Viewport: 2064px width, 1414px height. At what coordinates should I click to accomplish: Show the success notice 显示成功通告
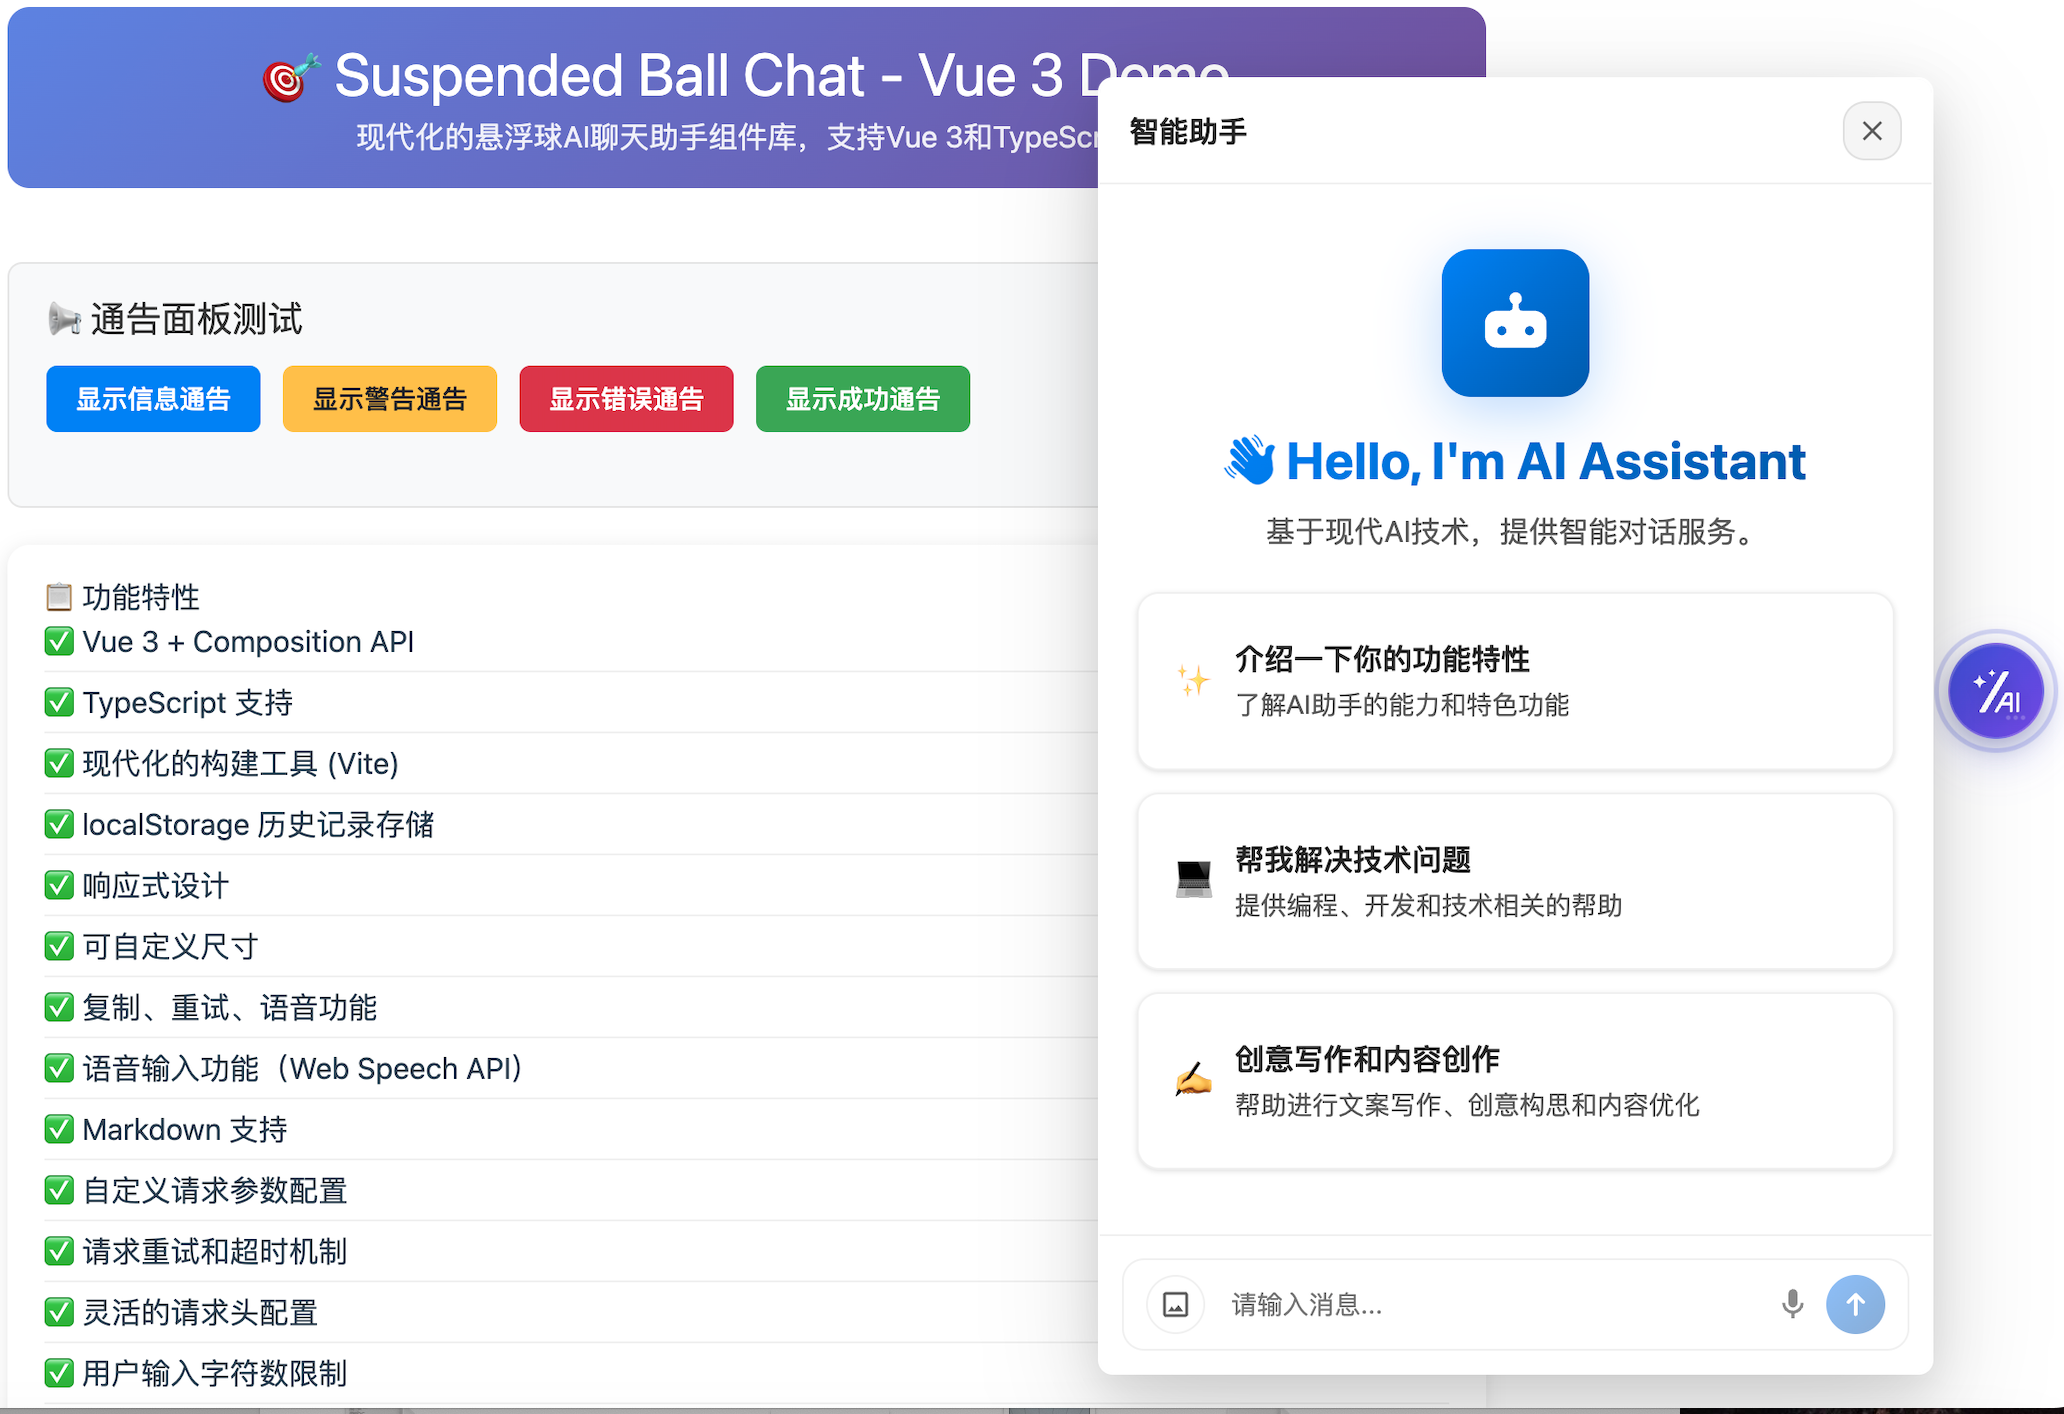tap(862, 399)
